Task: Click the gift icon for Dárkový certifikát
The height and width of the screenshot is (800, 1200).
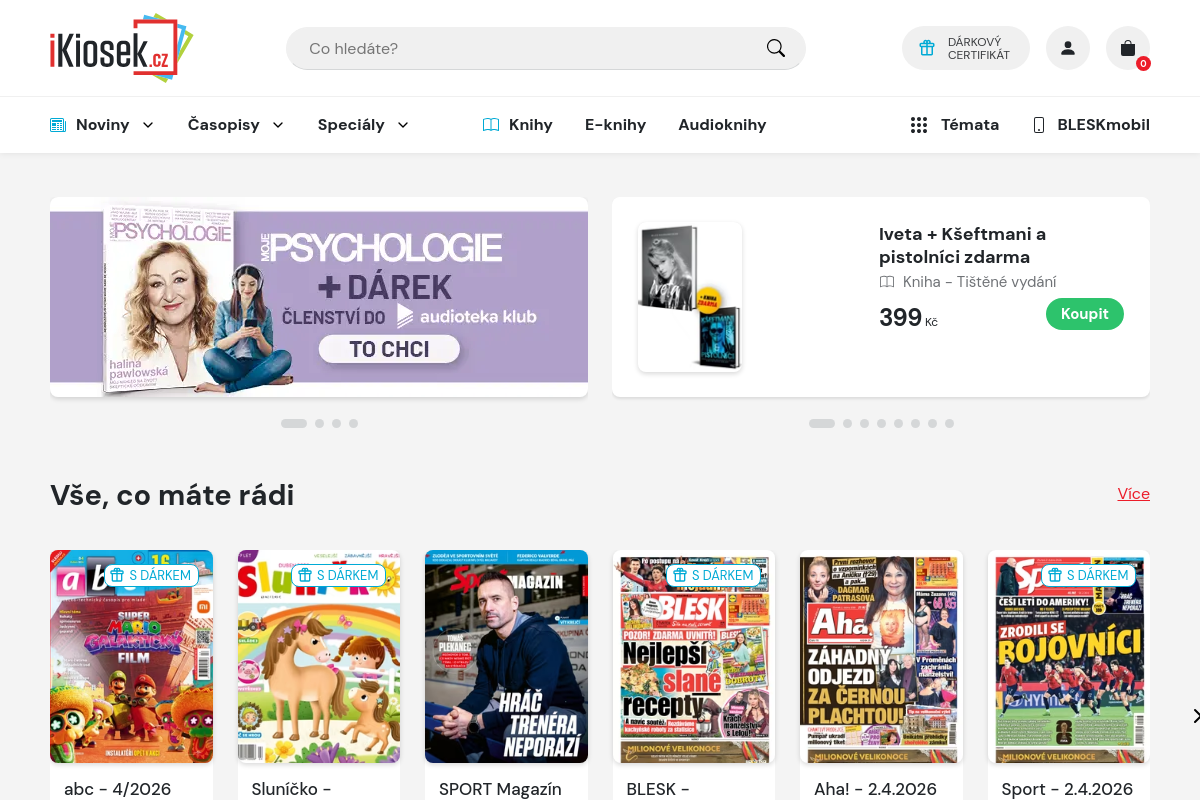Action: (927, 48)
